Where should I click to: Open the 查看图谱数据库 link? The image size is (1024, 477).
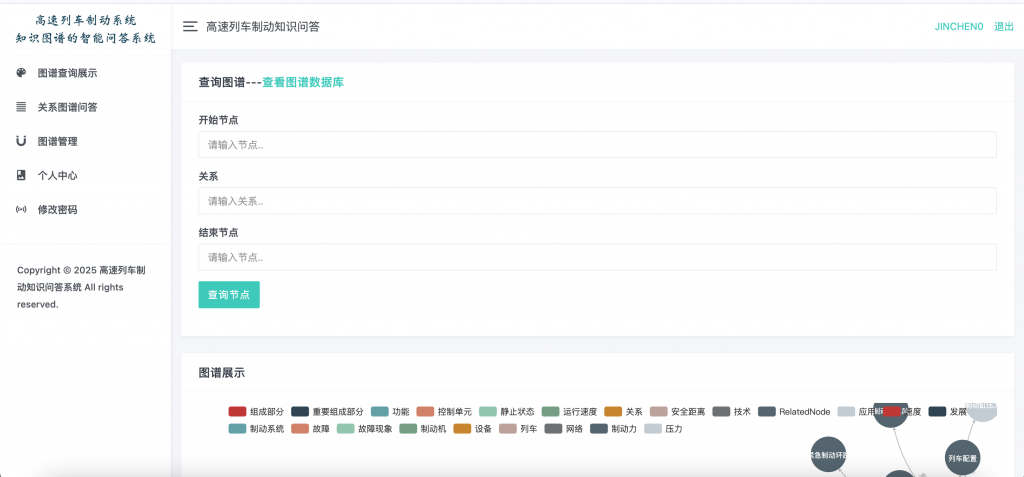tap(303, 82)
